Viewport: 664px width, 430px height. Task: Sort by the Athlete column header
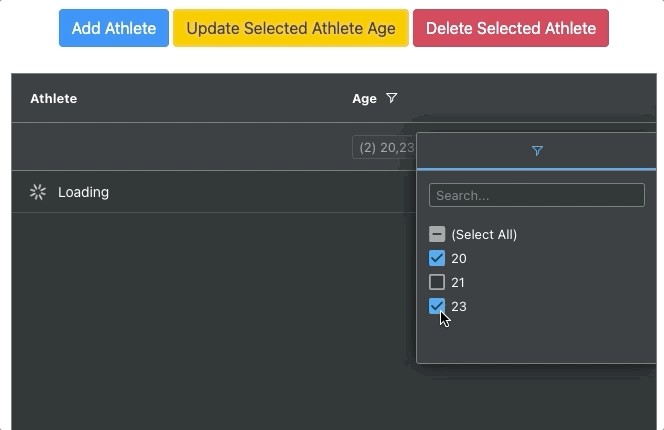click(x=54, y=98)
